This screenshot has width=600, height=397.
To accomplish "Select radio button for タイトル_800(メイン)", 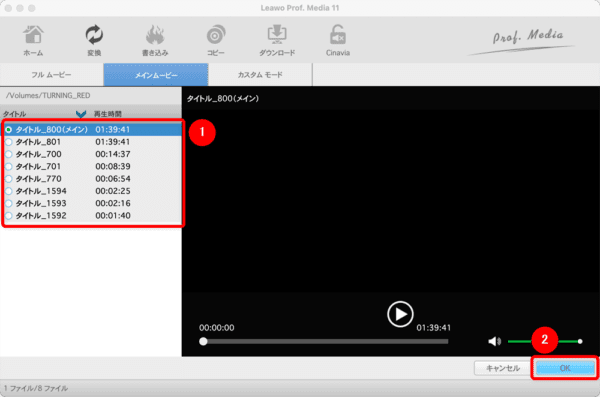I will click(x=8, y=130).
